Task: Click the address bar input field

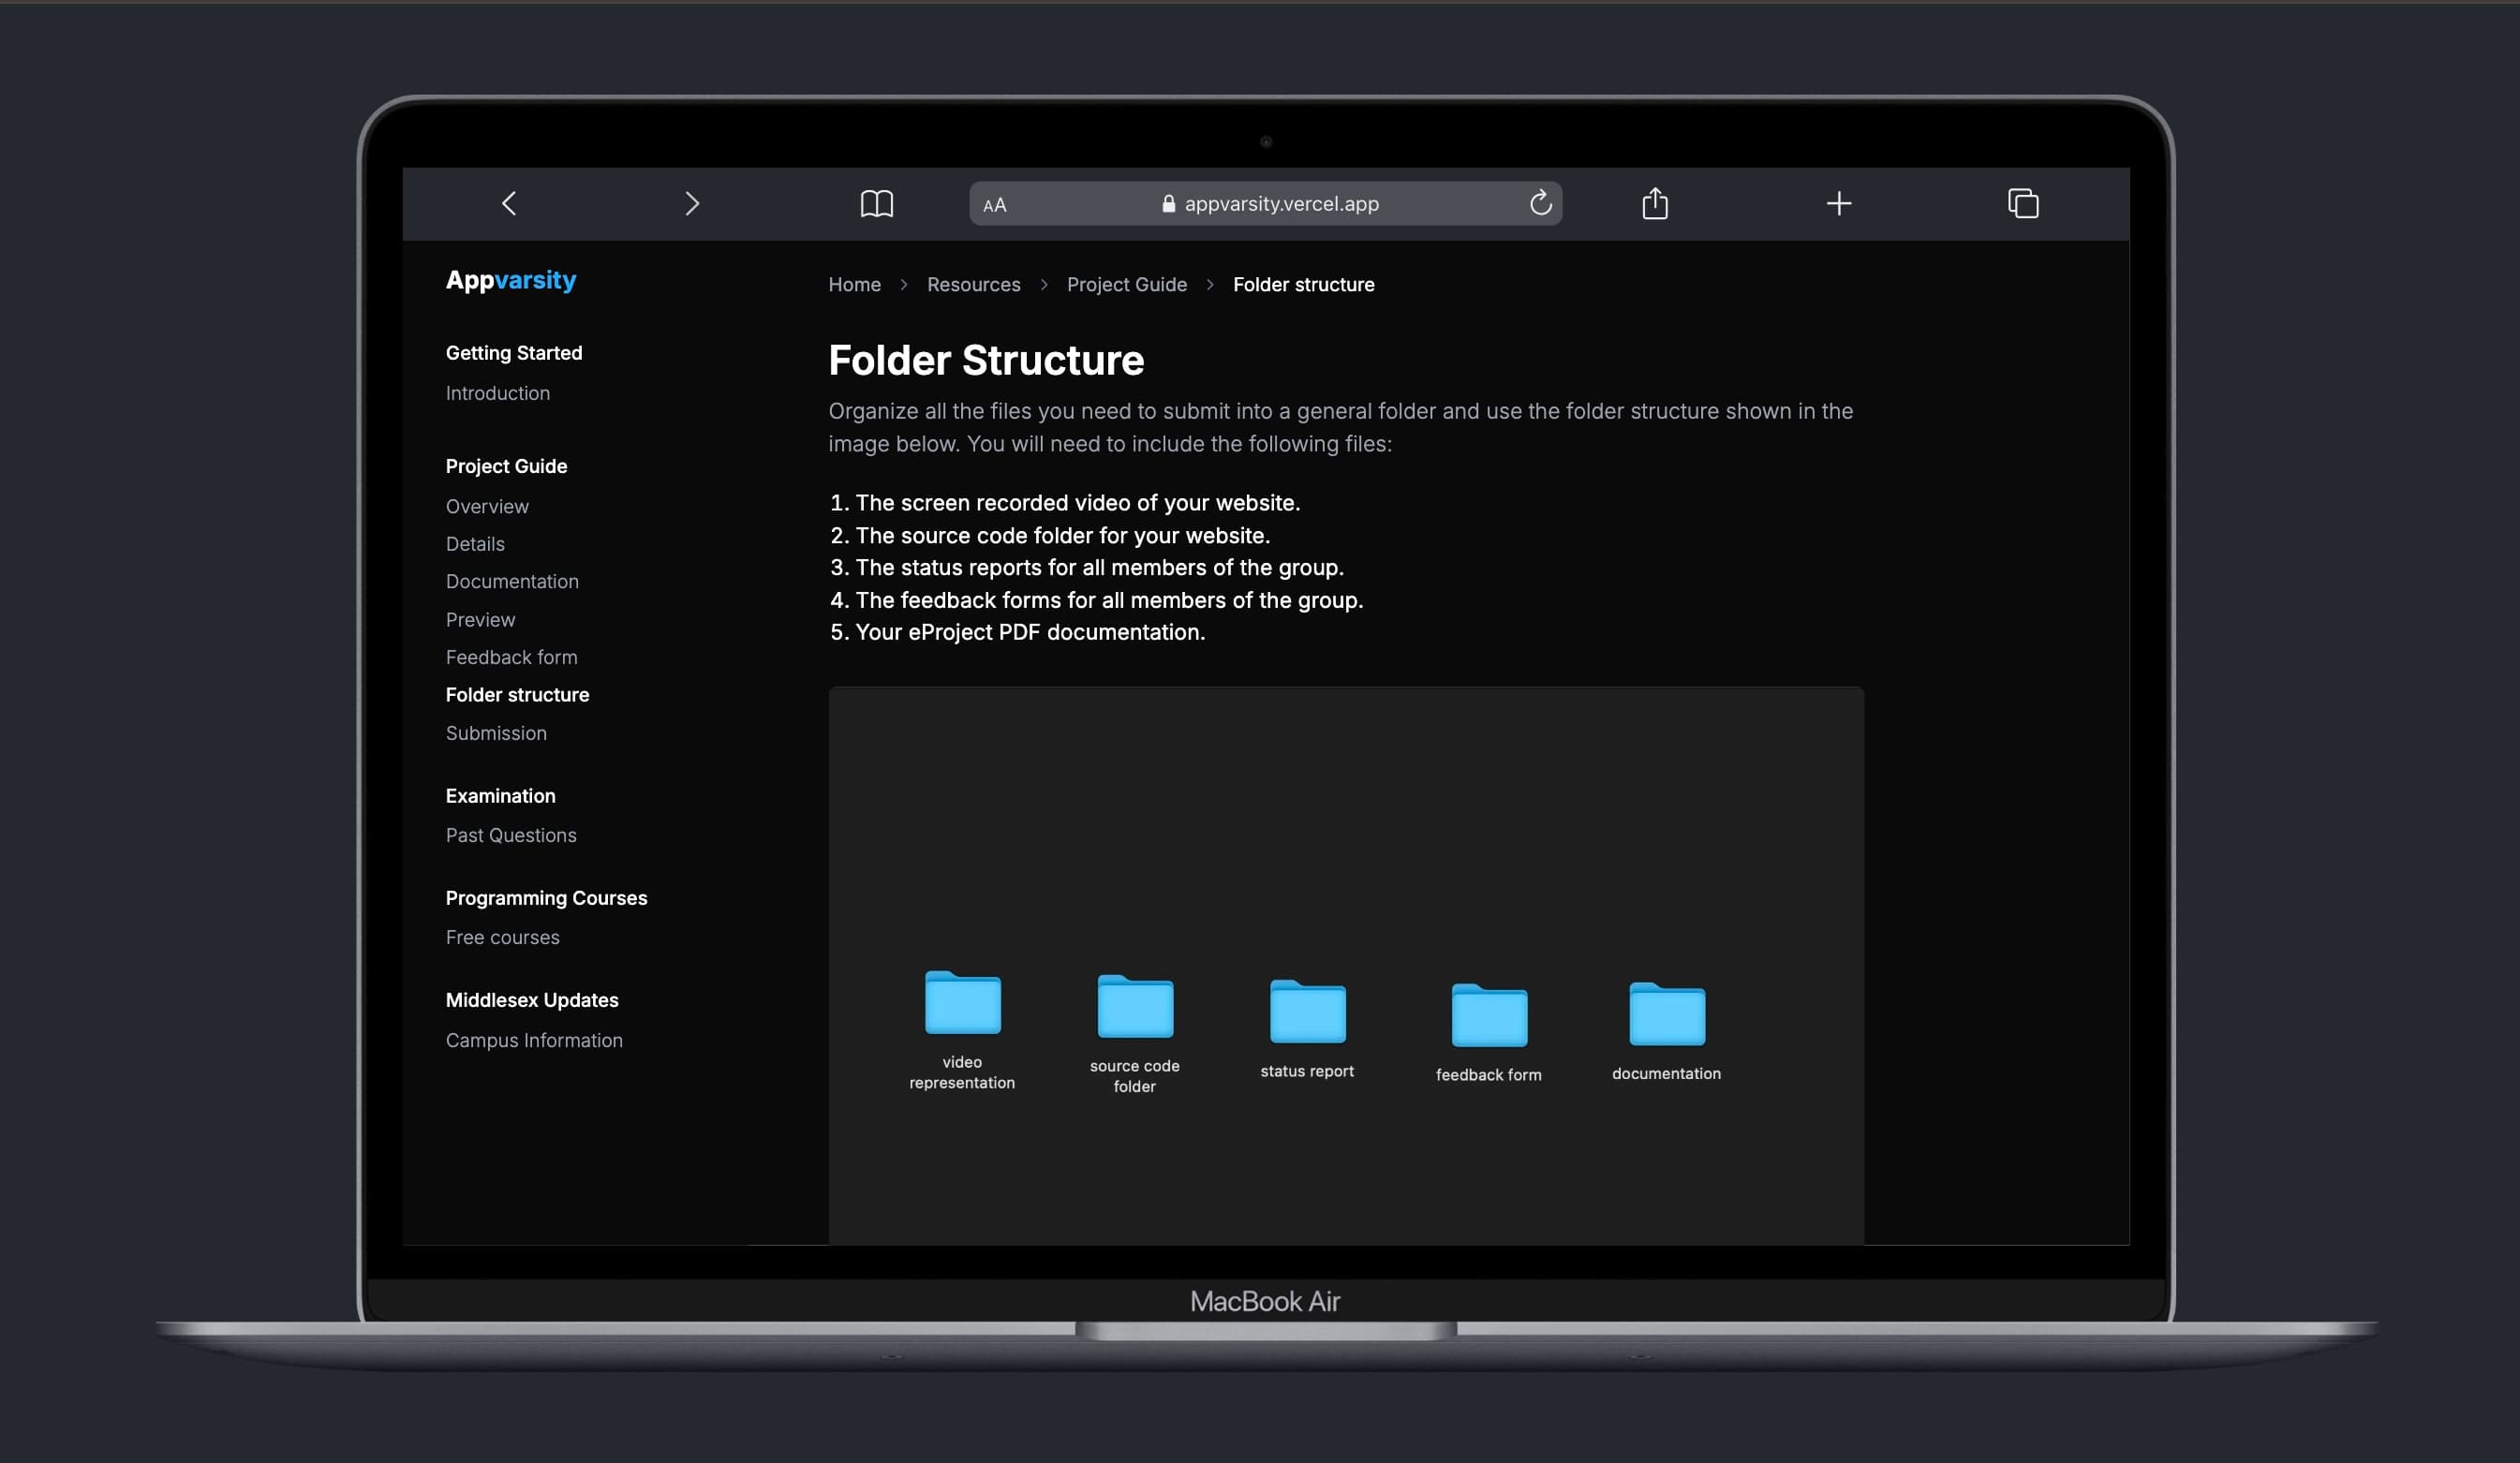Action: [x=1267, y=204]
